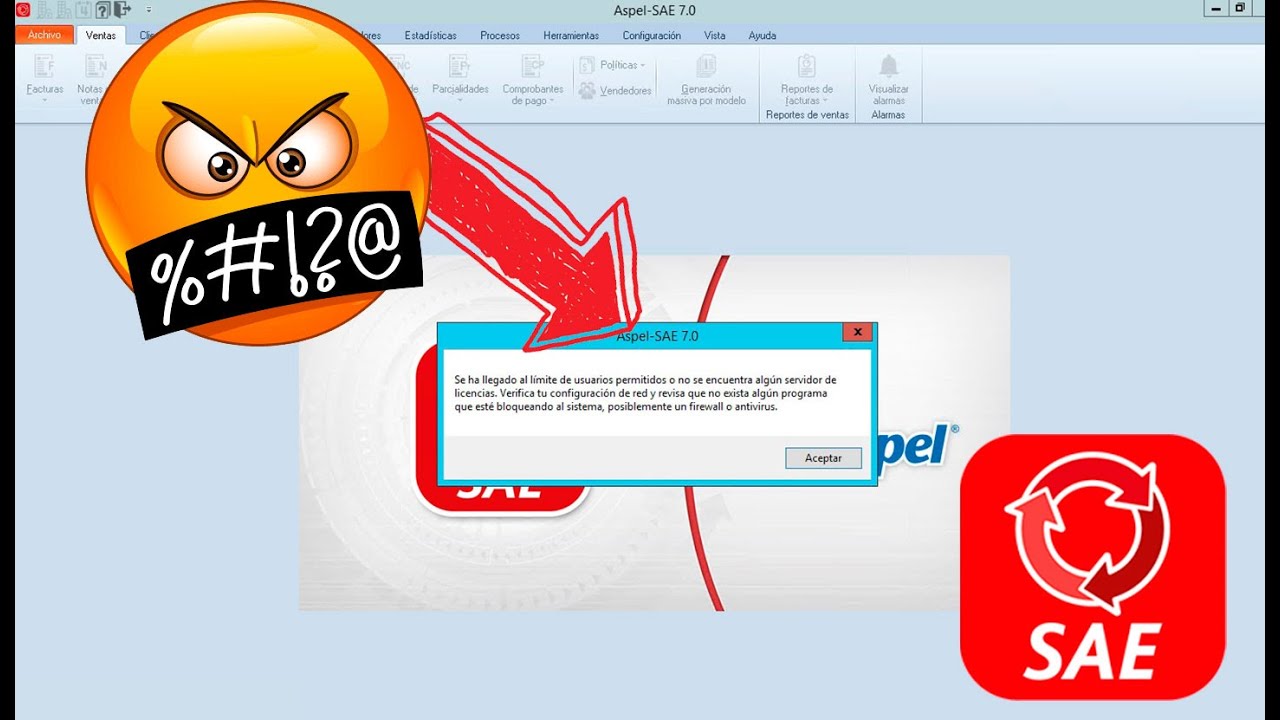This screenshot has height=720, width=1280.
Task: Click the Reportes de ventas group label
Action: click(807, 115)
